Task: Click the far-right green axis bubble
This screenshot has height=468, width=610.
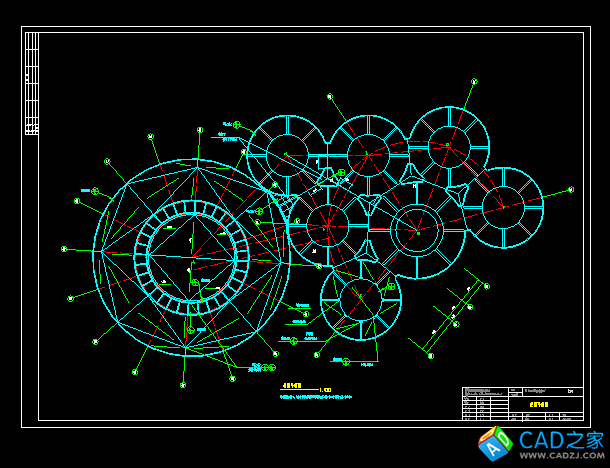Action: (x=571, y=189)
